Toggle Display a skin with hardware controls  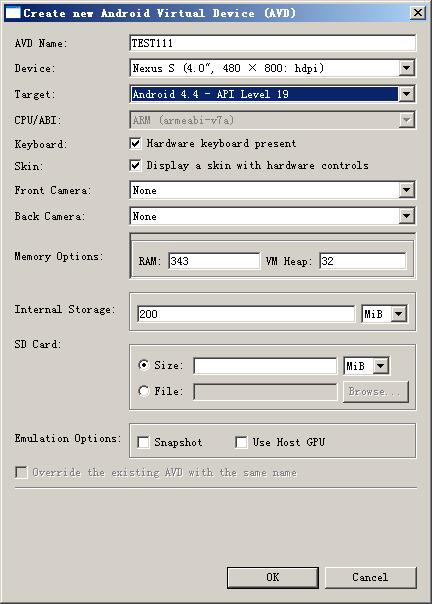[x=135, y=166]
